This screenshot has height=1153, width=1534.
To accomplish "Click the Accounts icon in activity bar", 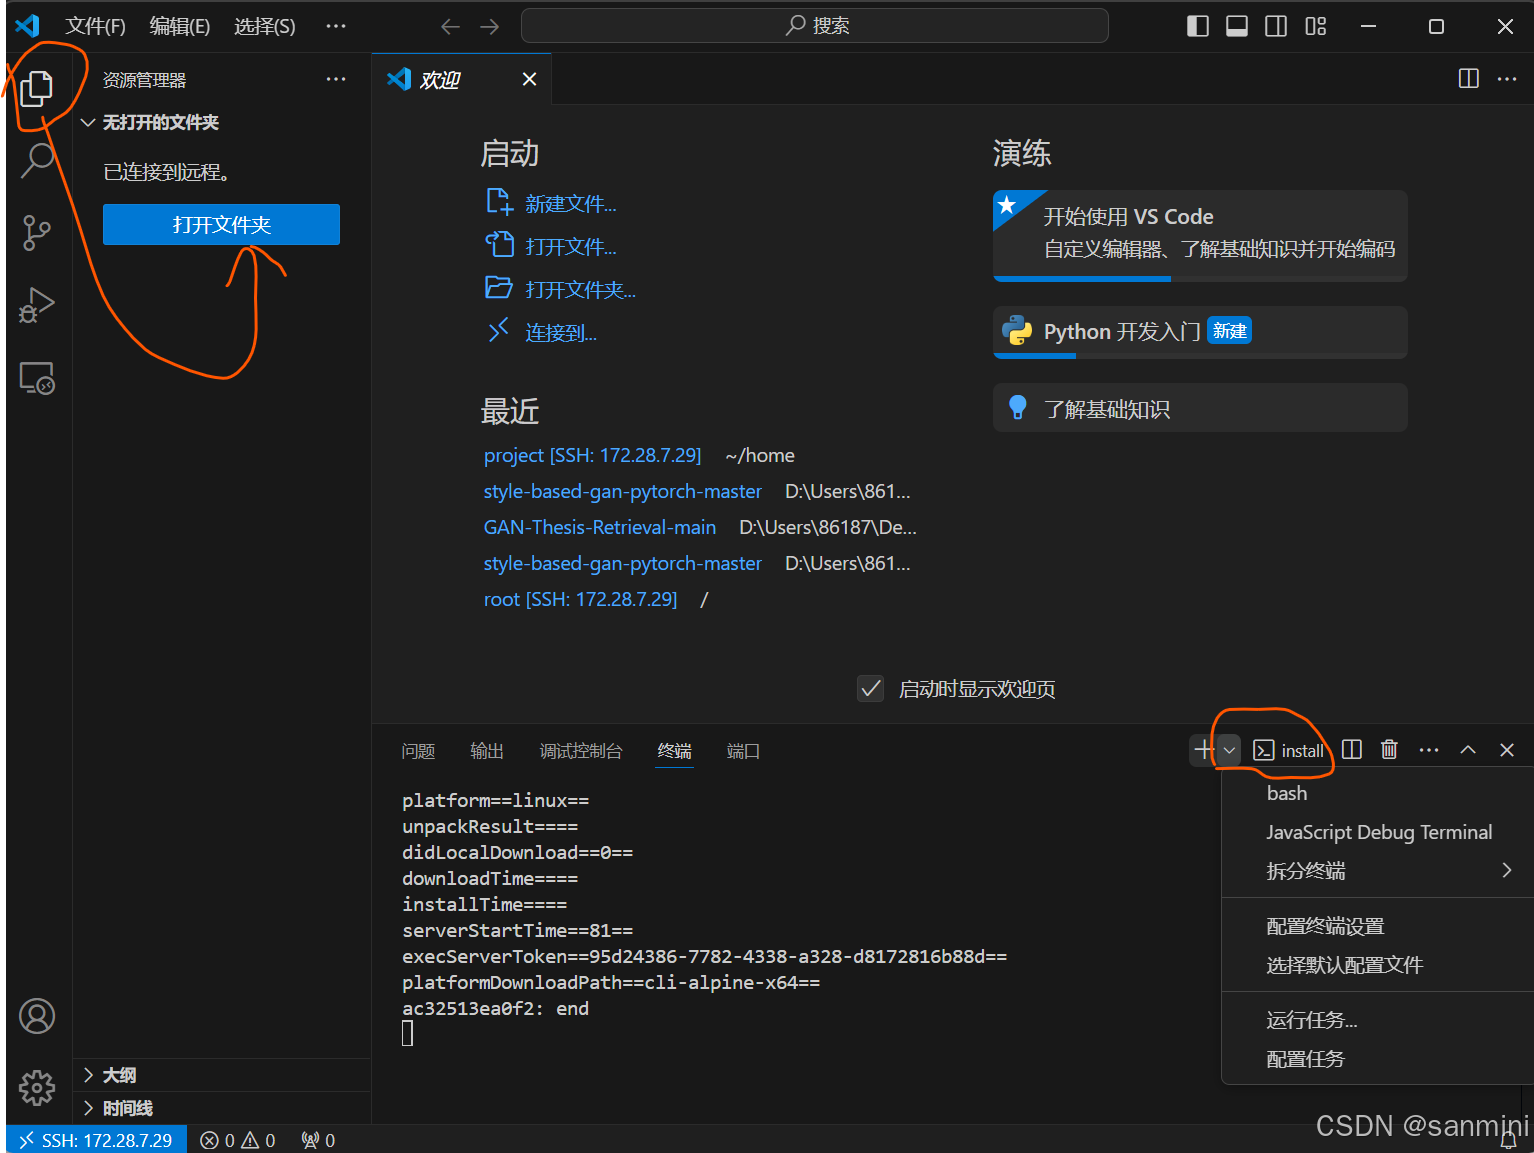I will click(37, 1016).
